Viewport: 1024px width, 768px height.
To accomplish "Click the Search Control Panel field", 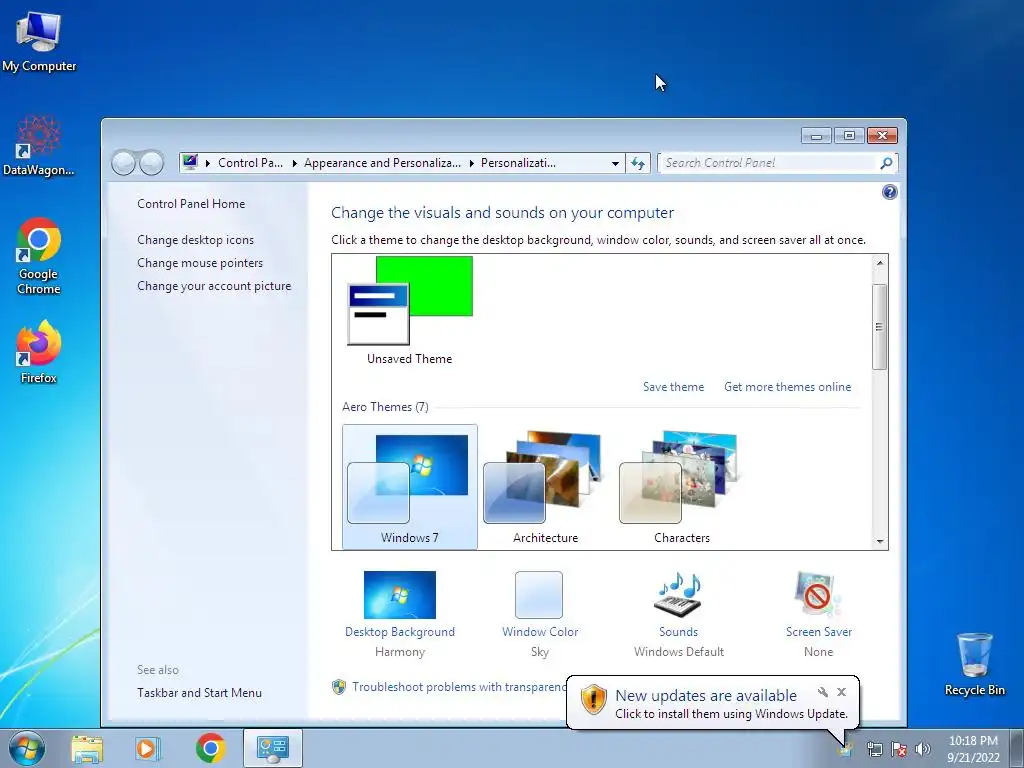I will point(768,163).
